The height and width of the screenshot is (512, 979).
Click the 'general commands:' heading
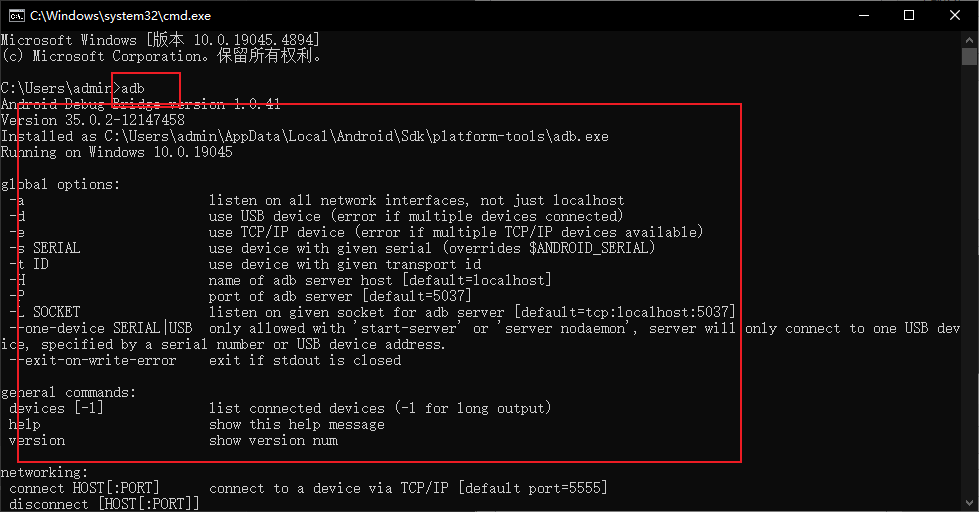click(69, 392)
